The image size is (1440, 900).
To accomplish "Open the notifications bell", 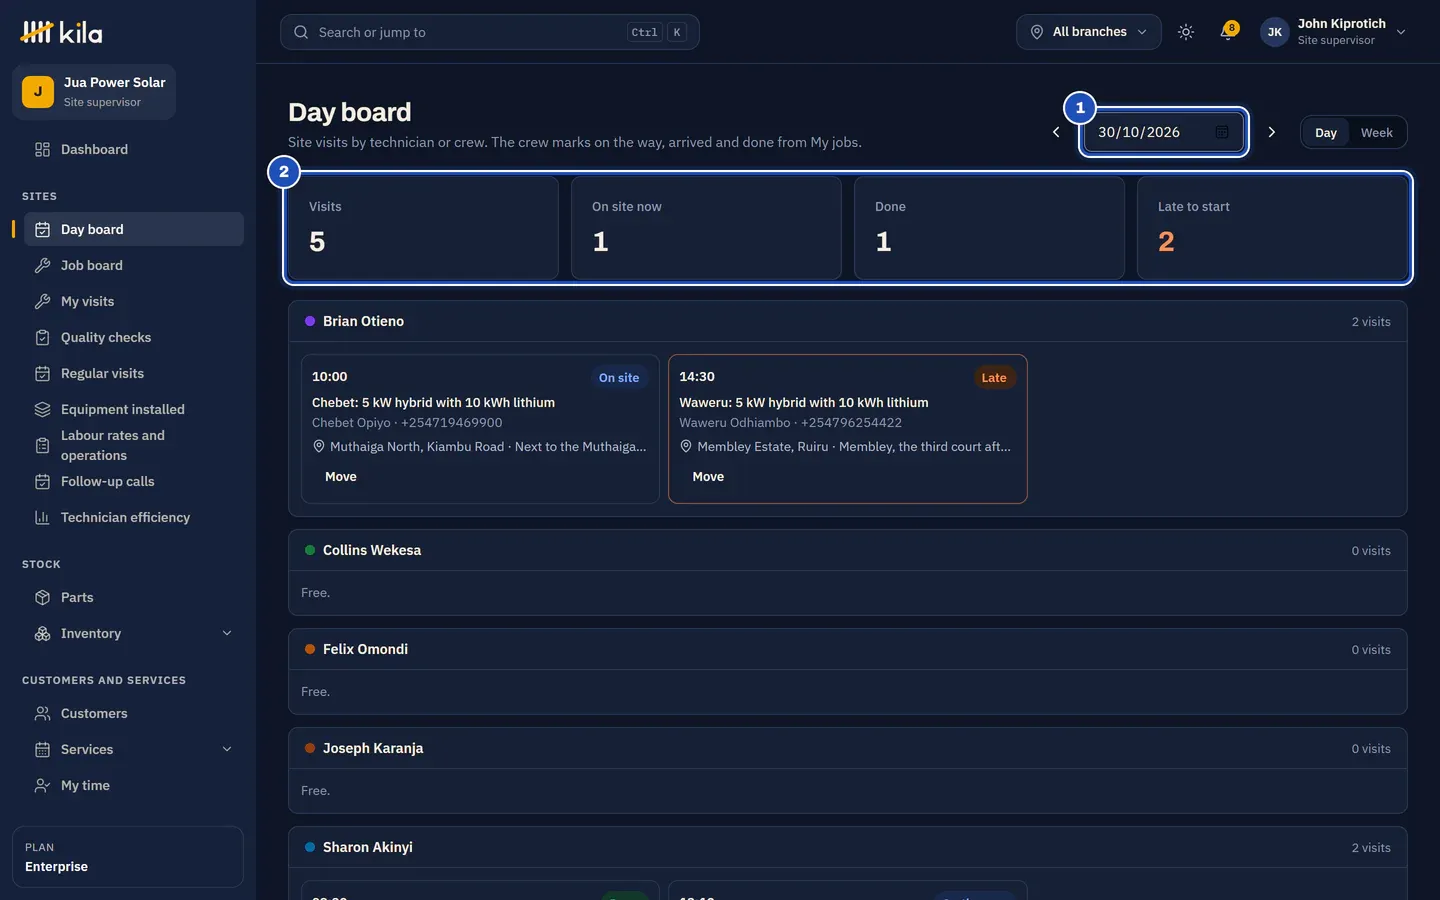I will click(x=1228, y=32).
